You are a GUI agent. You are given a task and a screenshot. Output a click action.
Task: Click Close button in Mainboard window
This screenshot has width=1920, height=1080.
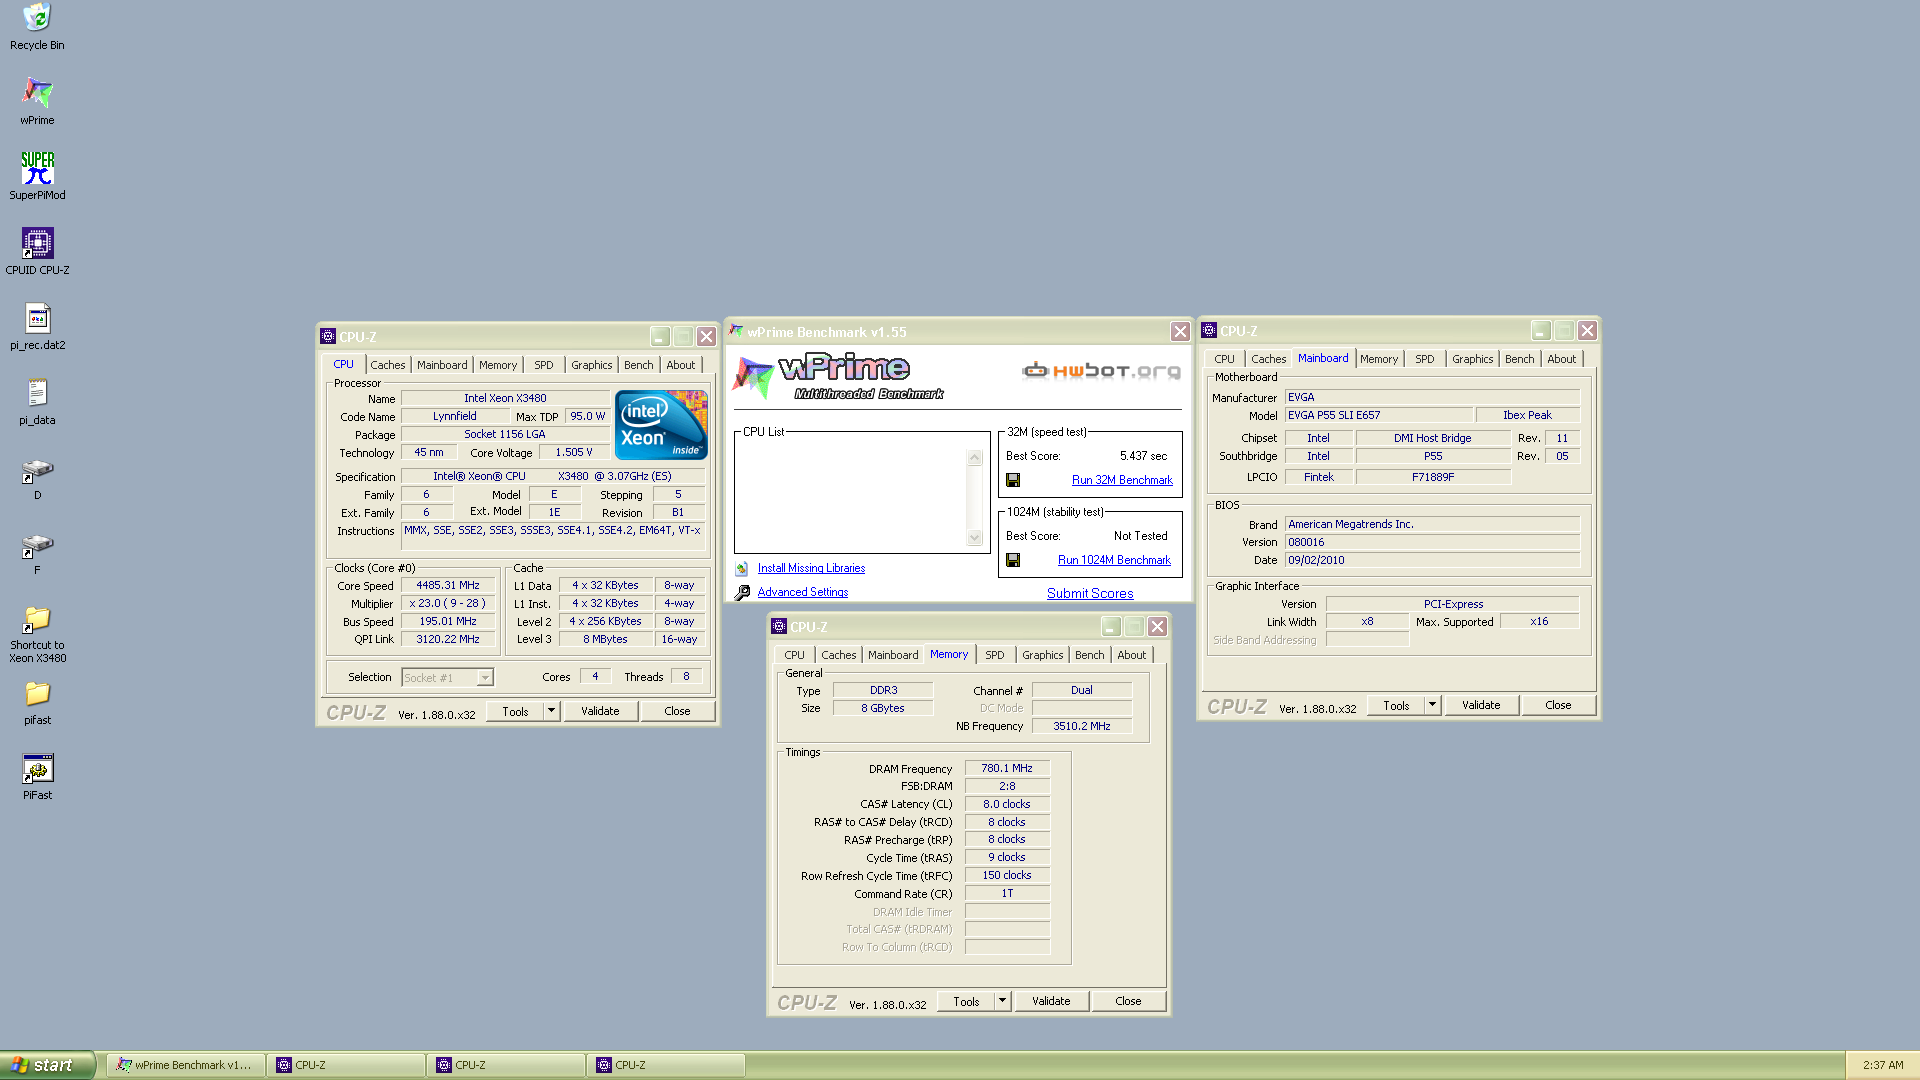[1558, 705]
